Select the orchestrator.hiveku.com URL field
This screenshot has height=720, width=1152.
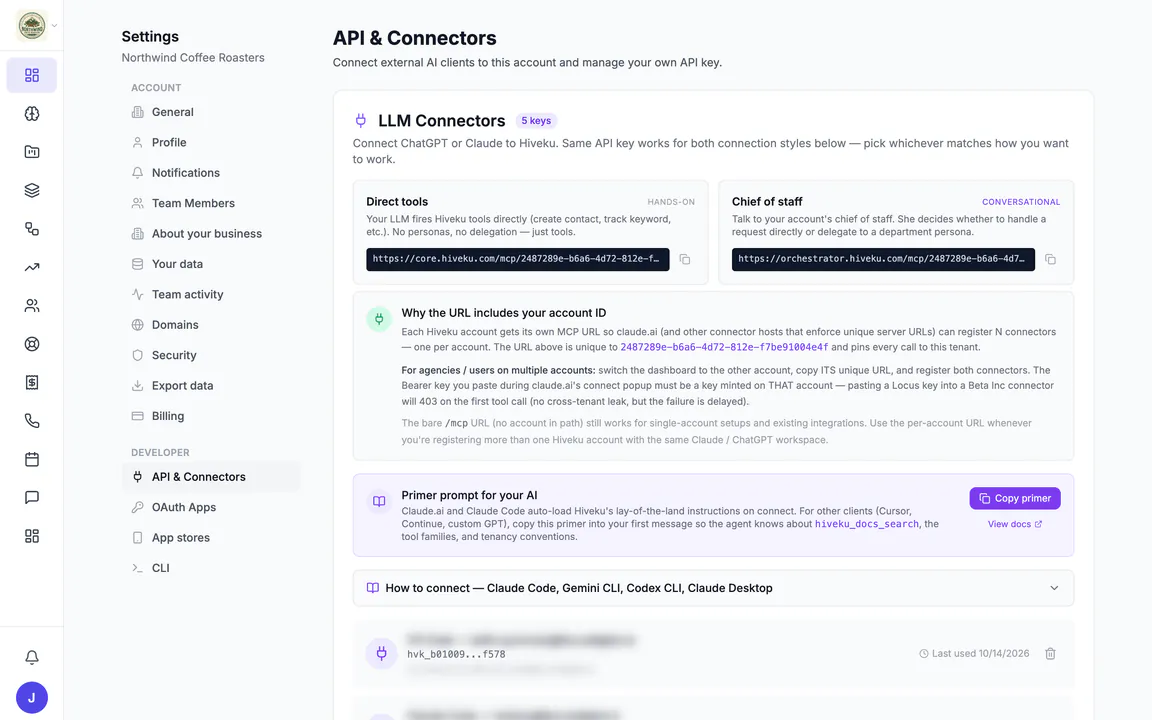[x=883, y=259]
